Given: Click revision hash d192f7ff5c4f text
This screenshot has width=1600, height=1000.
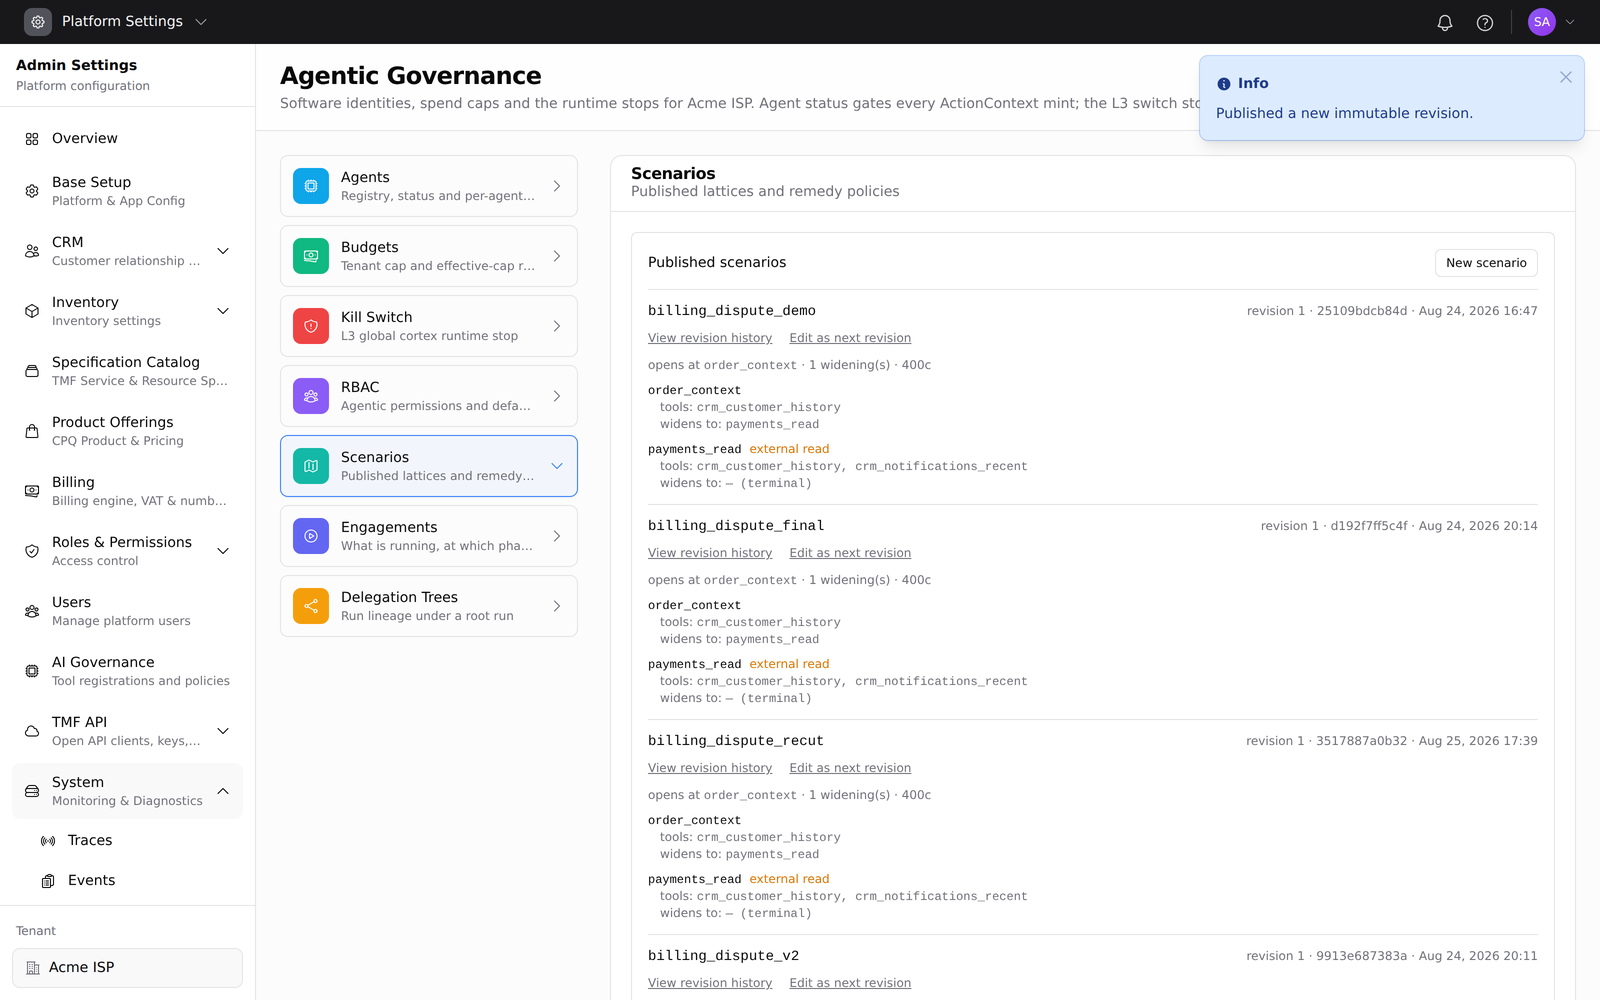Looking at the screenshot, I should coord(1369,526).
